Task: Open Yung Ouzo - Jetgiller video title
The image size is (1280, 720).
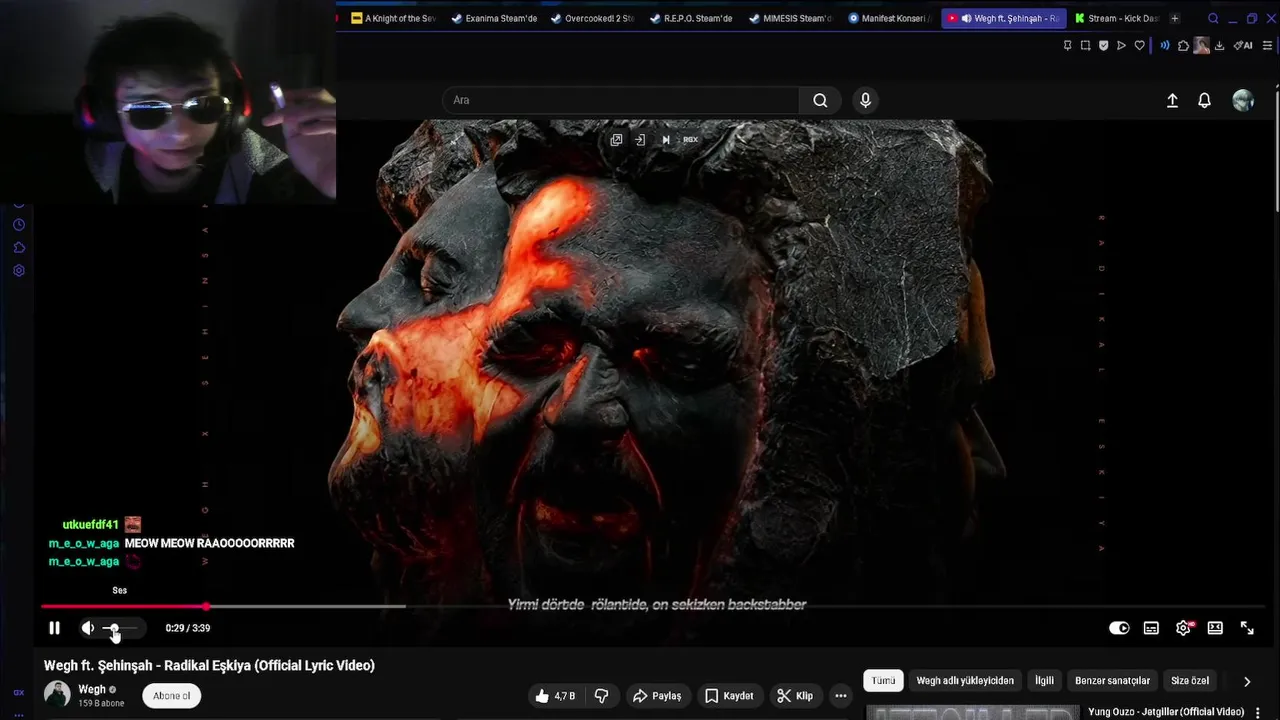Action: pyautogui.click(x=1166, y=712)
